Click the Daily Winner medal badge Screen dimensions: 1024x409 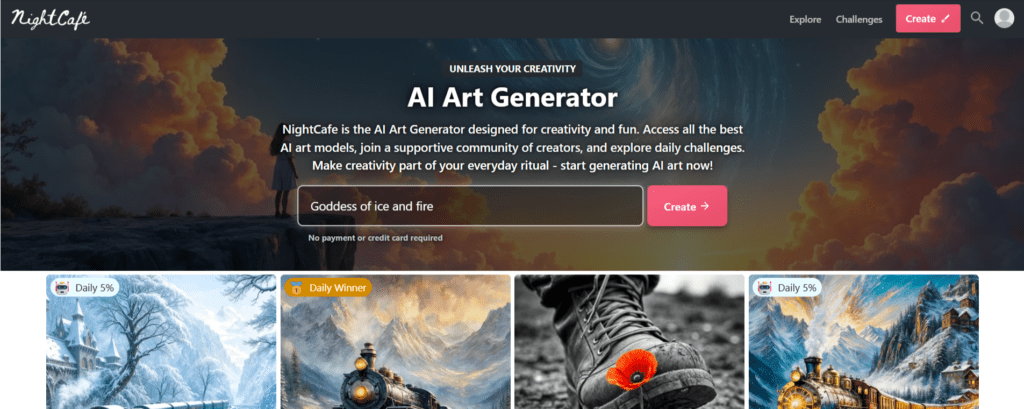tap(328, 287)
